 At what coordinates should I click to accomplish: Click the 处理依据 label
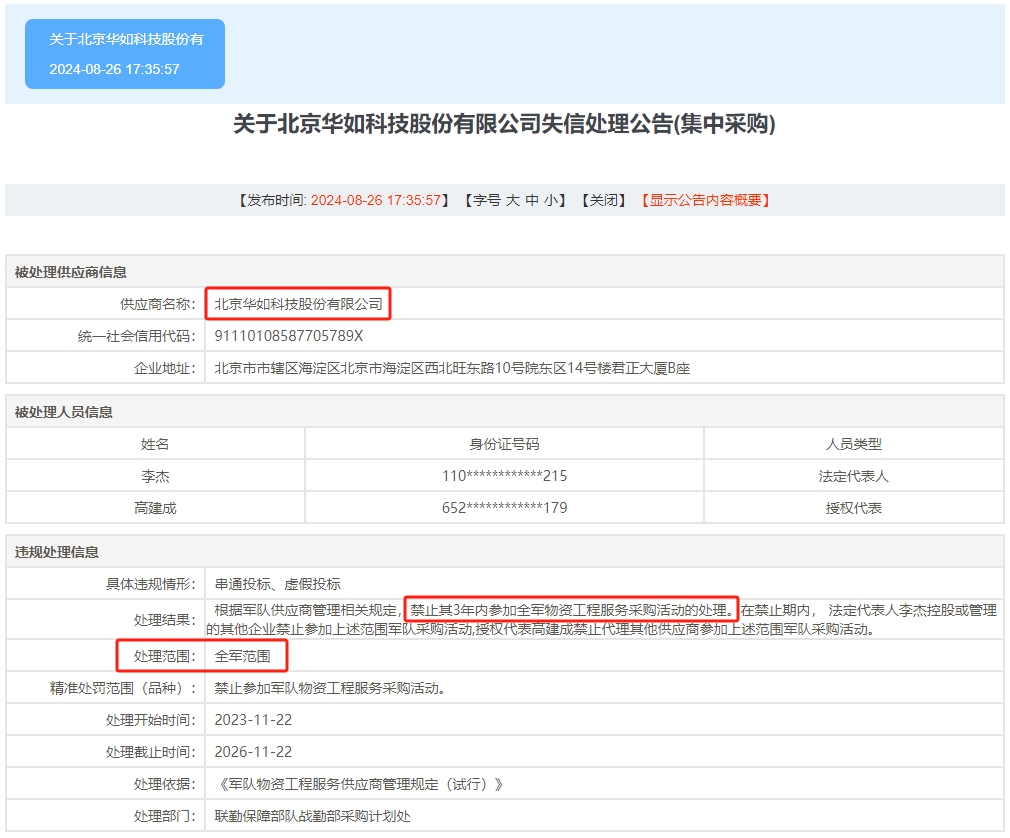tap(164, 784)
